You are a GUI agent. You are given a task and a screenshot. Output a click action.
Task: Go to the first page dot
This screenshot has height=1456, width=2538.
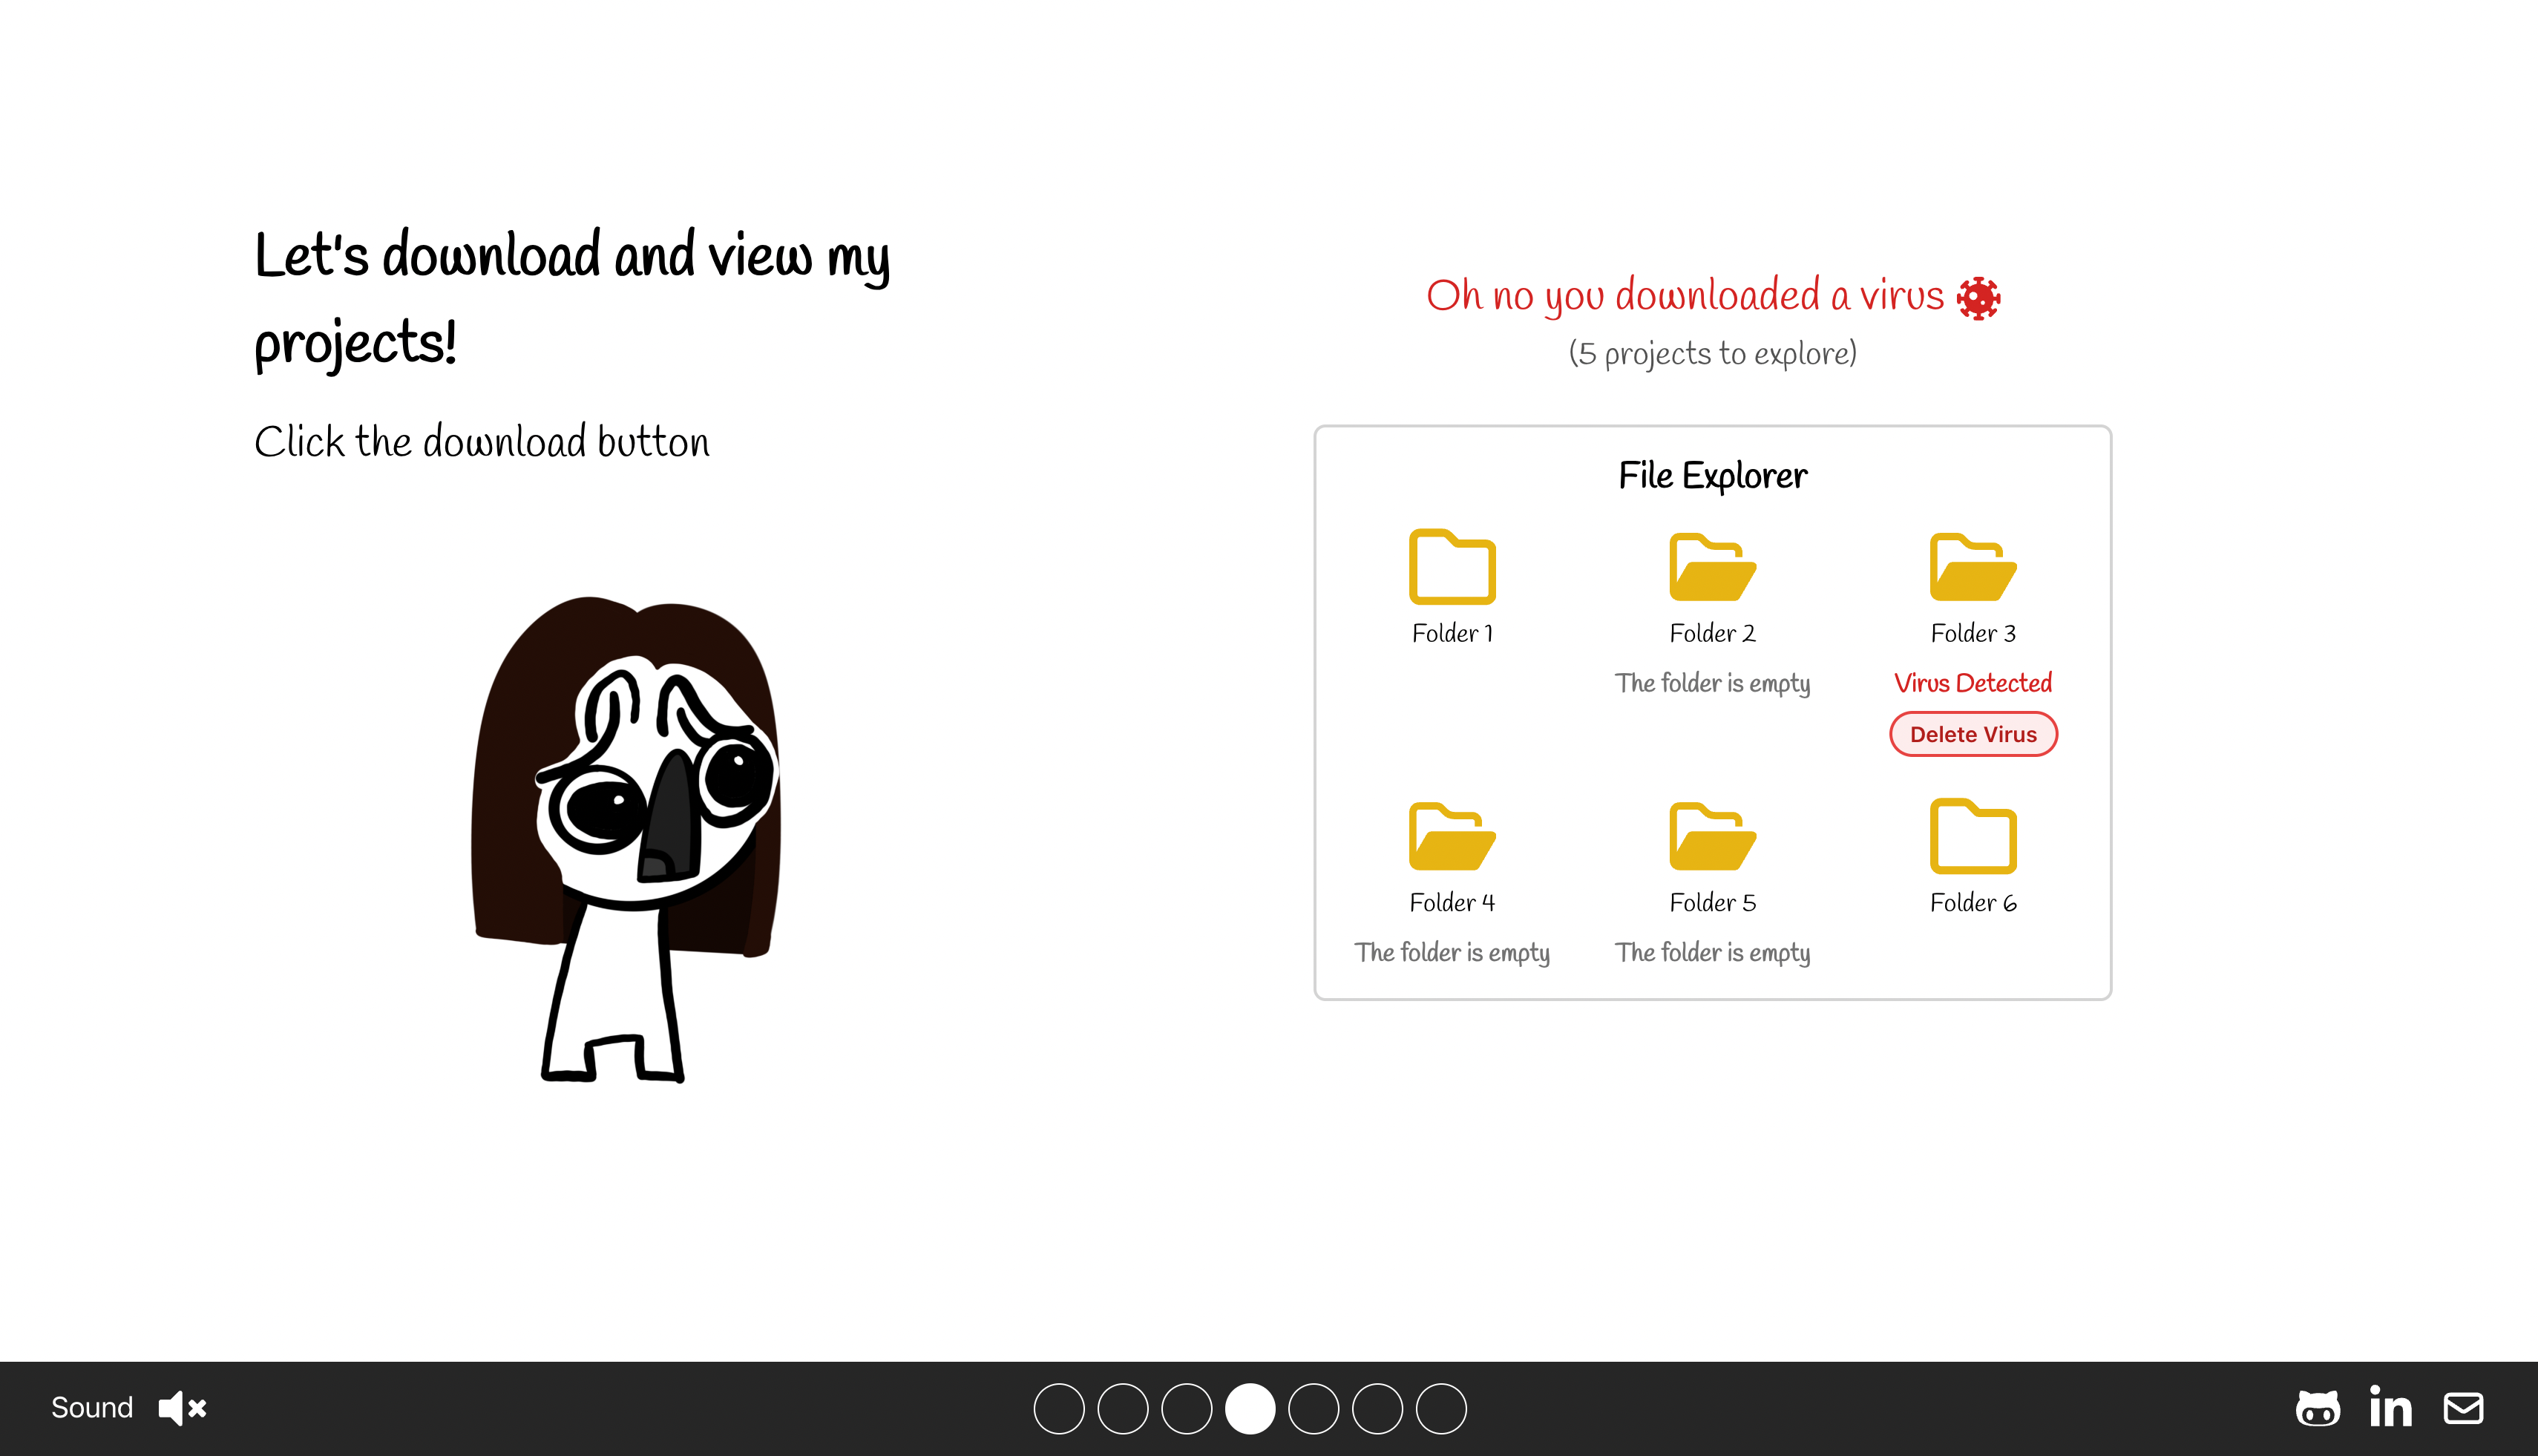(x=1059, y=1408)
